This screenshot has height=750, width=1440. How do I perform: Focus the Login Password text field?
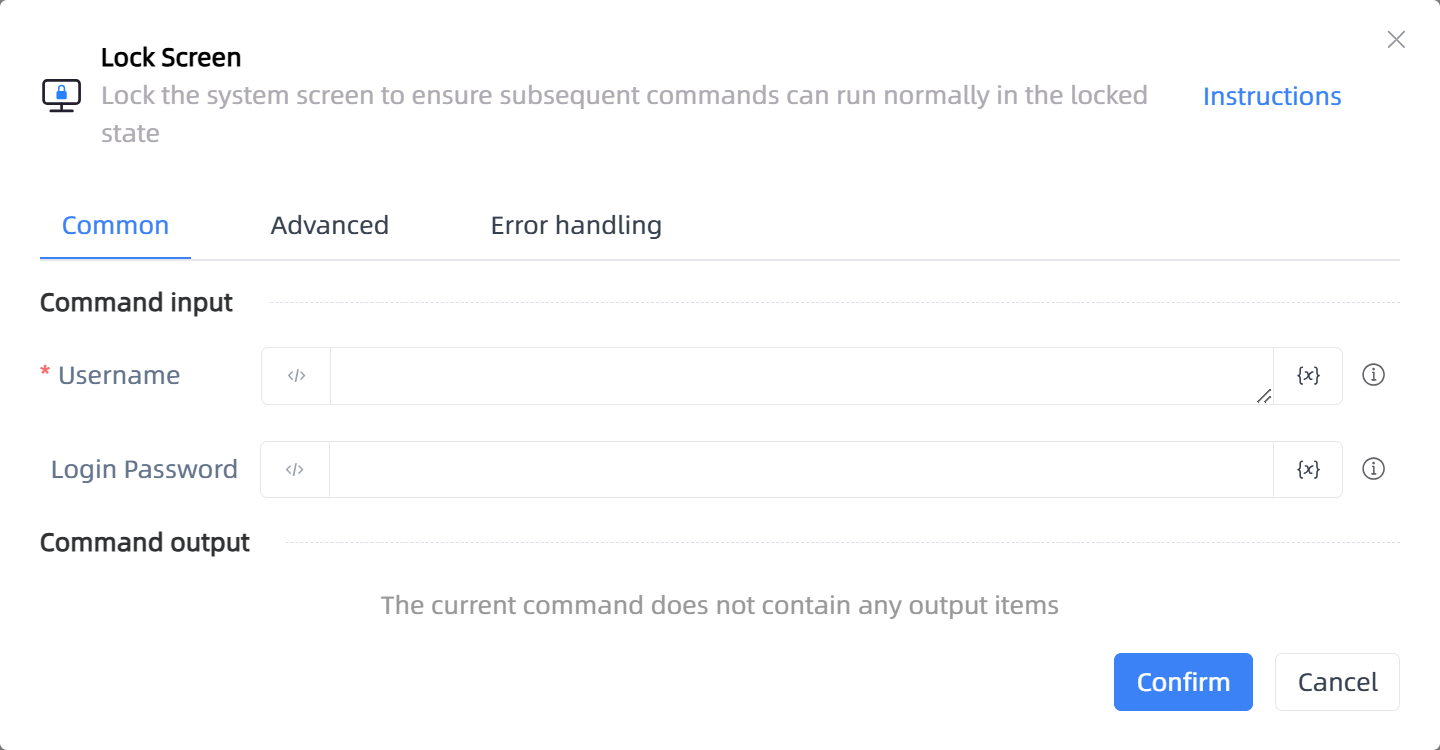click(x=801, y=469)
